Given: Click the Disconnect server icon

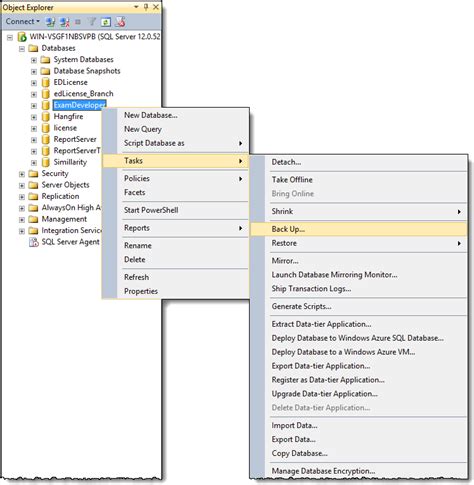Looking at the screenshot, I should tap(65, 22).
